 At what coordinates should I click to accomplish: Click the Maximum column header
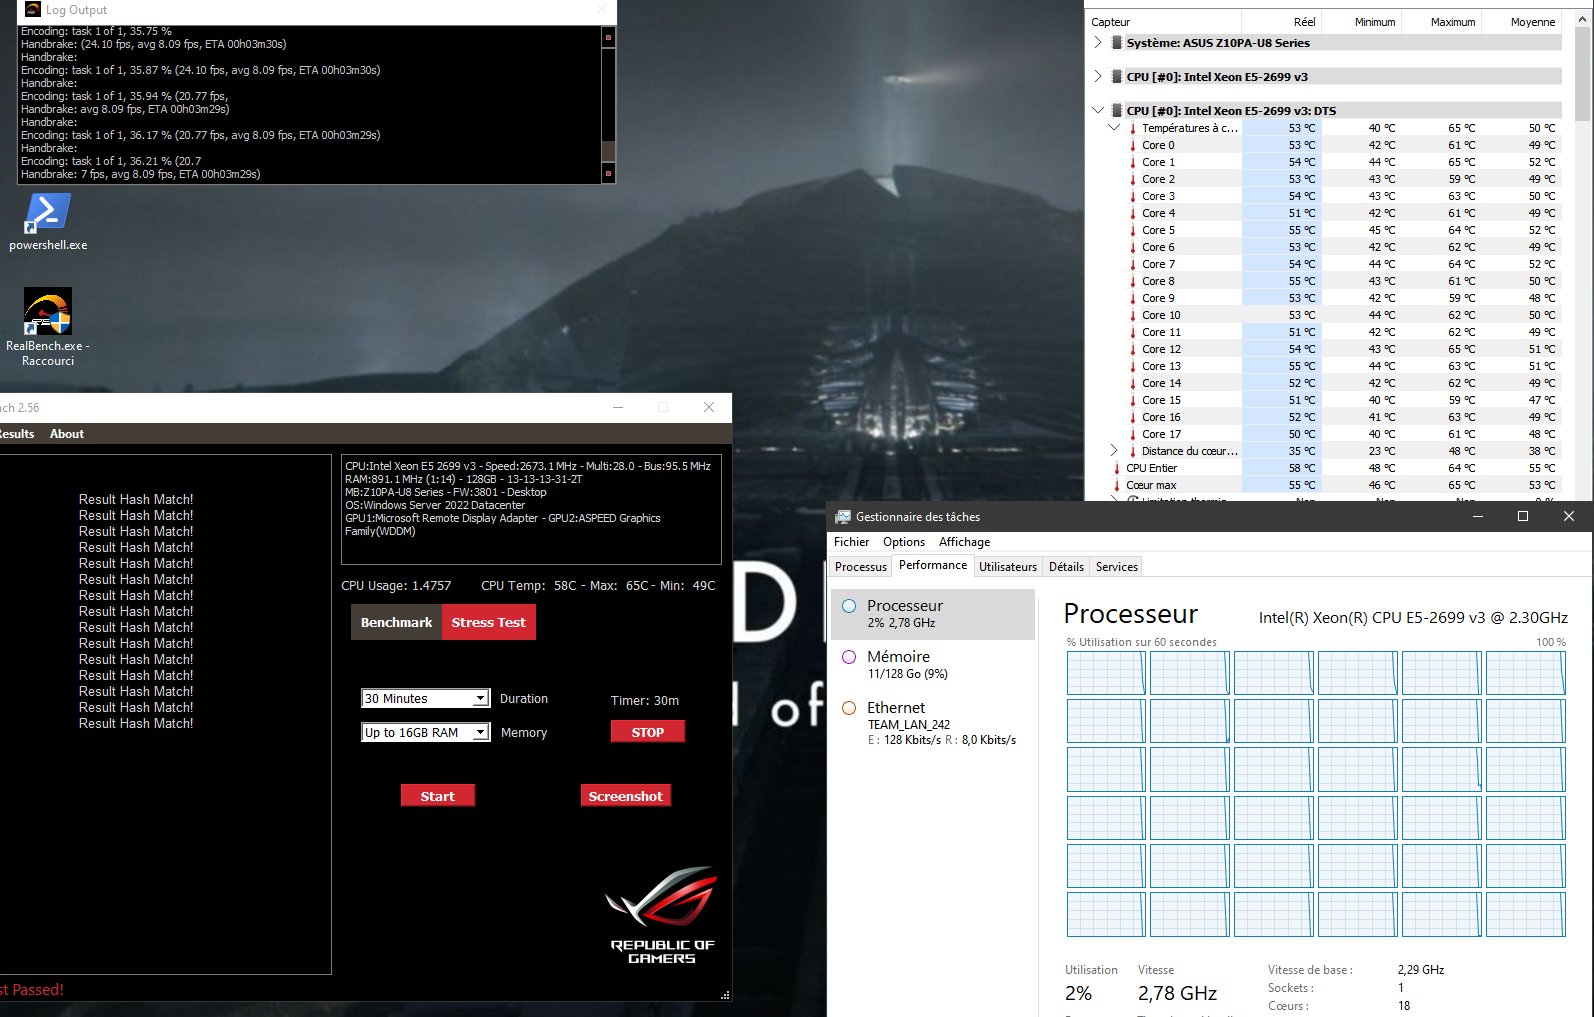1441,22
